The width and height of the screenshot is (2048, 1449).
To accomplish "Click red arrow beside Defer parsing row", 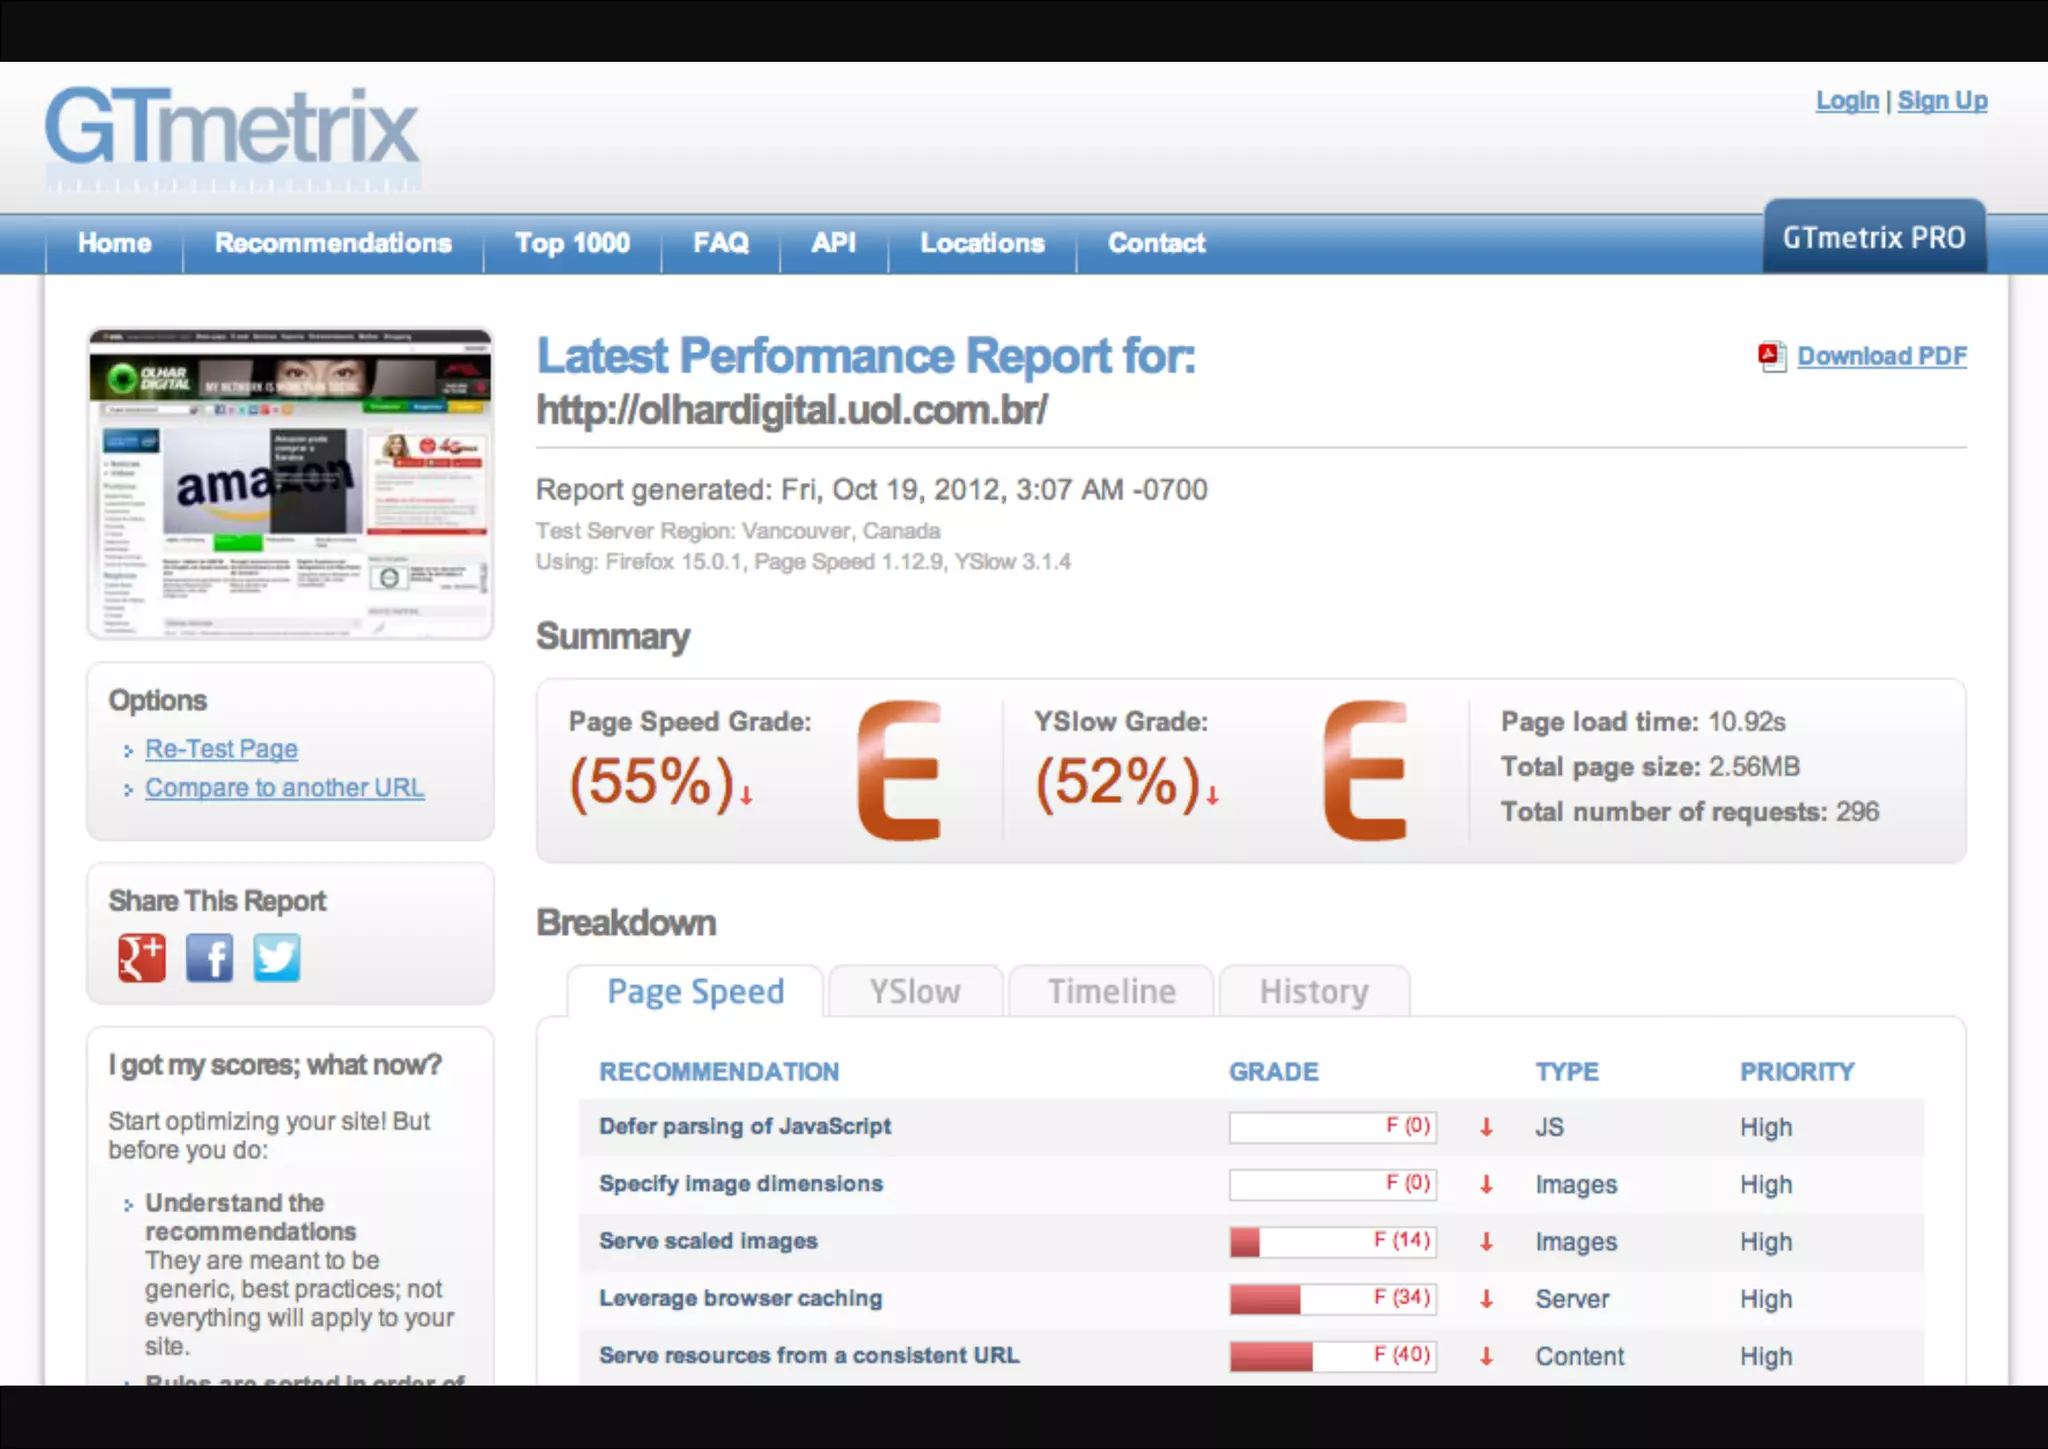I will (1487, 1127).
